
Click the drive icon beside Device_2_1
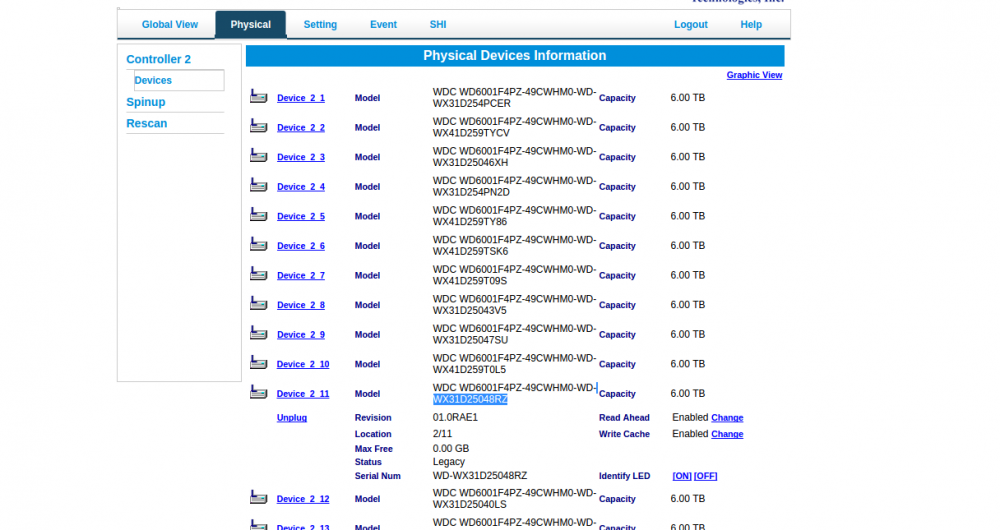pos(258,96)
